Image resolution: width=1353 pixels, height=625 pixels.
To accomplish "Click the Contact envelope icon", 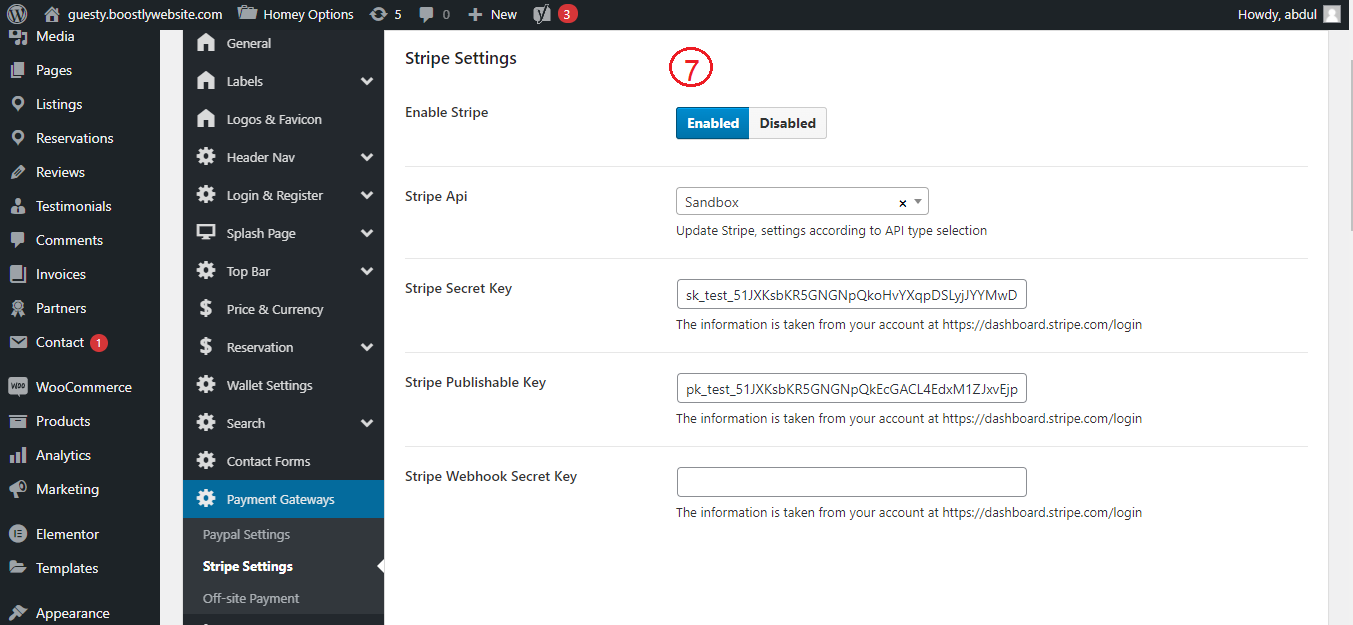I will click(17, 342).
